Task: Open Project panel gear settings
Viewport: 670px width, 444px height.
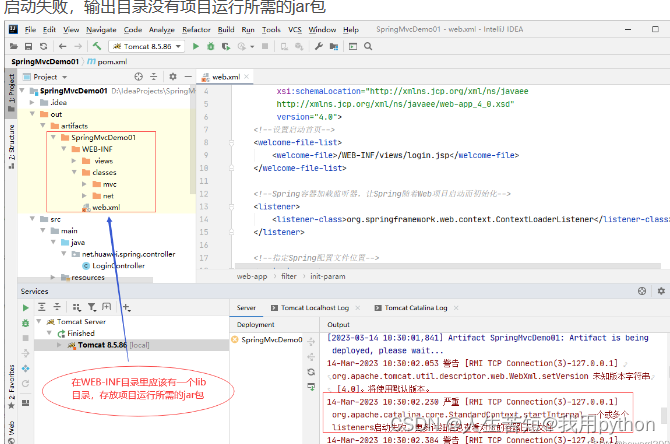Action: click(x=173, y=76)
